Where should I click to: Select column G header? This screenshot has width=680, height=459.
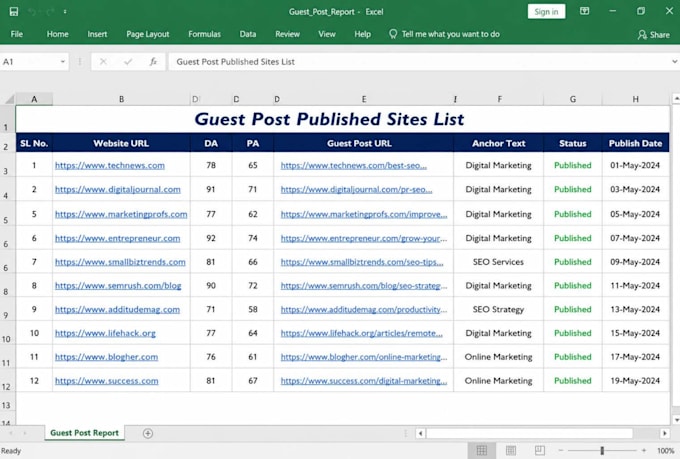(x=572, y=99)
